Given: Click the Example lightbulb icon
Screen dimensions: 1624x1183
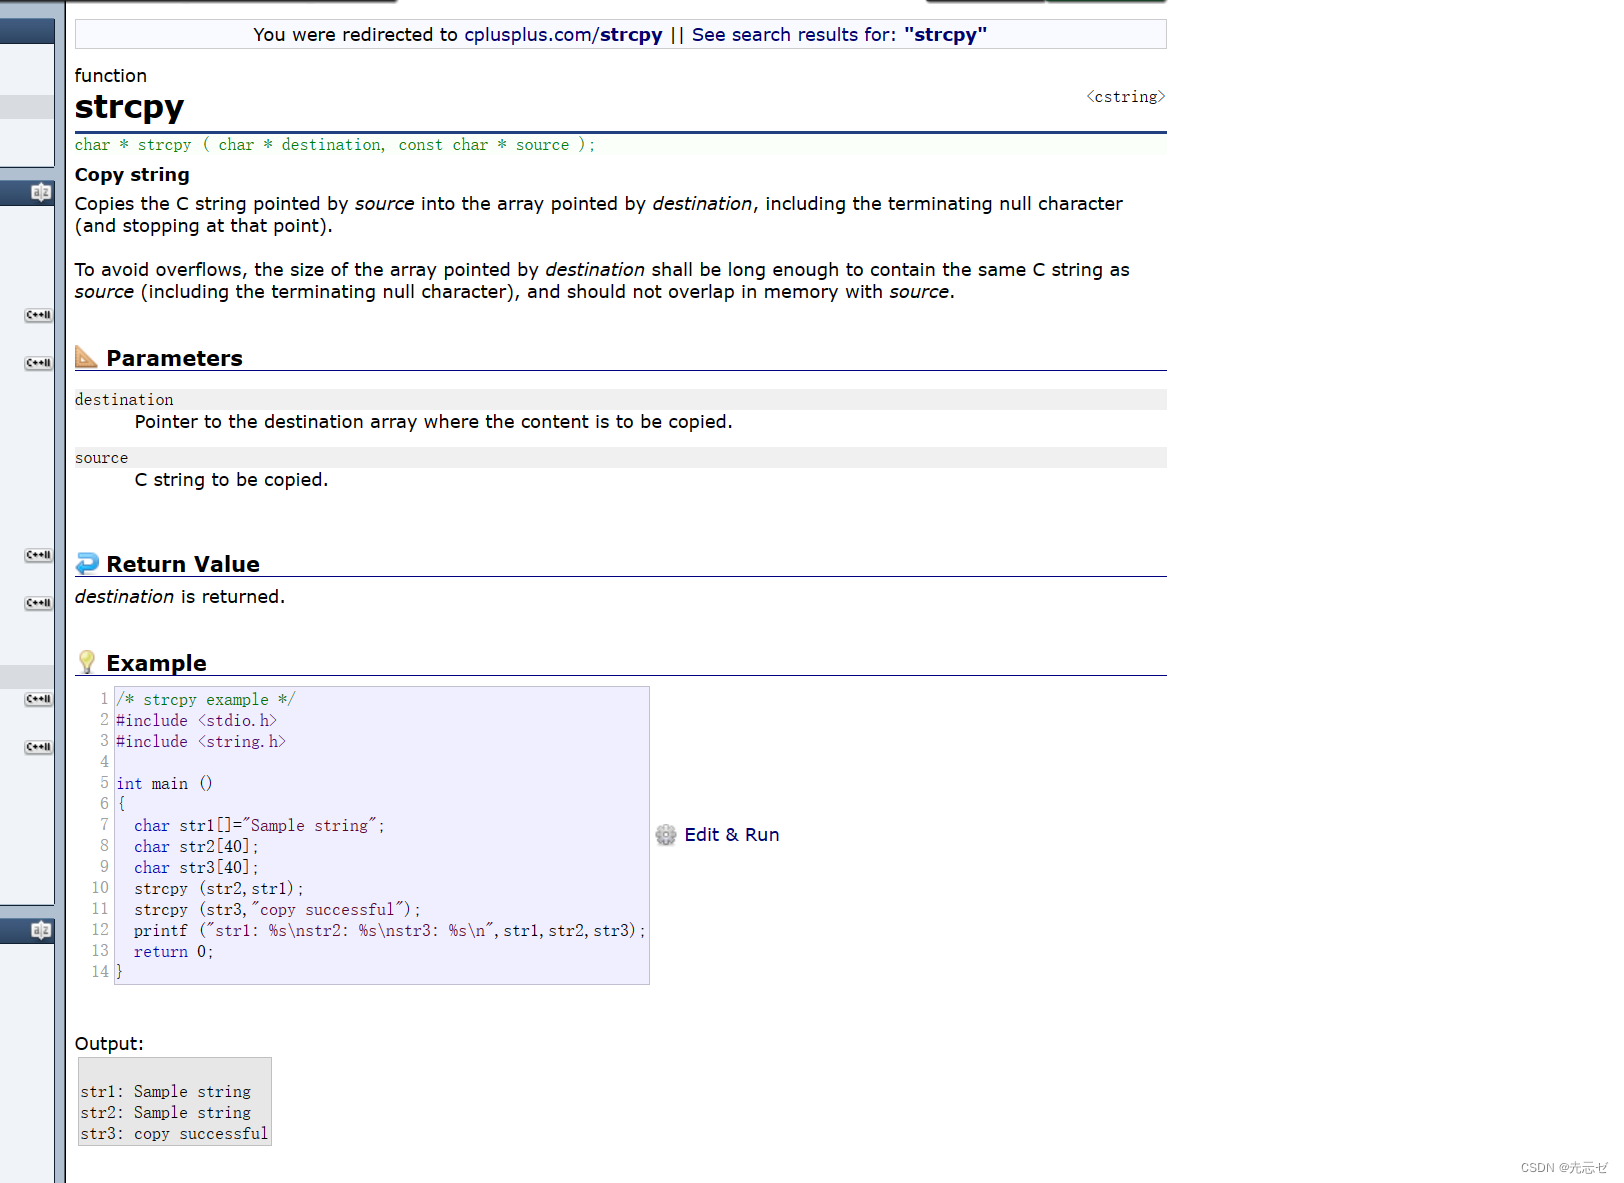Looking at the screenshot, I should click(x=87, y=662).
